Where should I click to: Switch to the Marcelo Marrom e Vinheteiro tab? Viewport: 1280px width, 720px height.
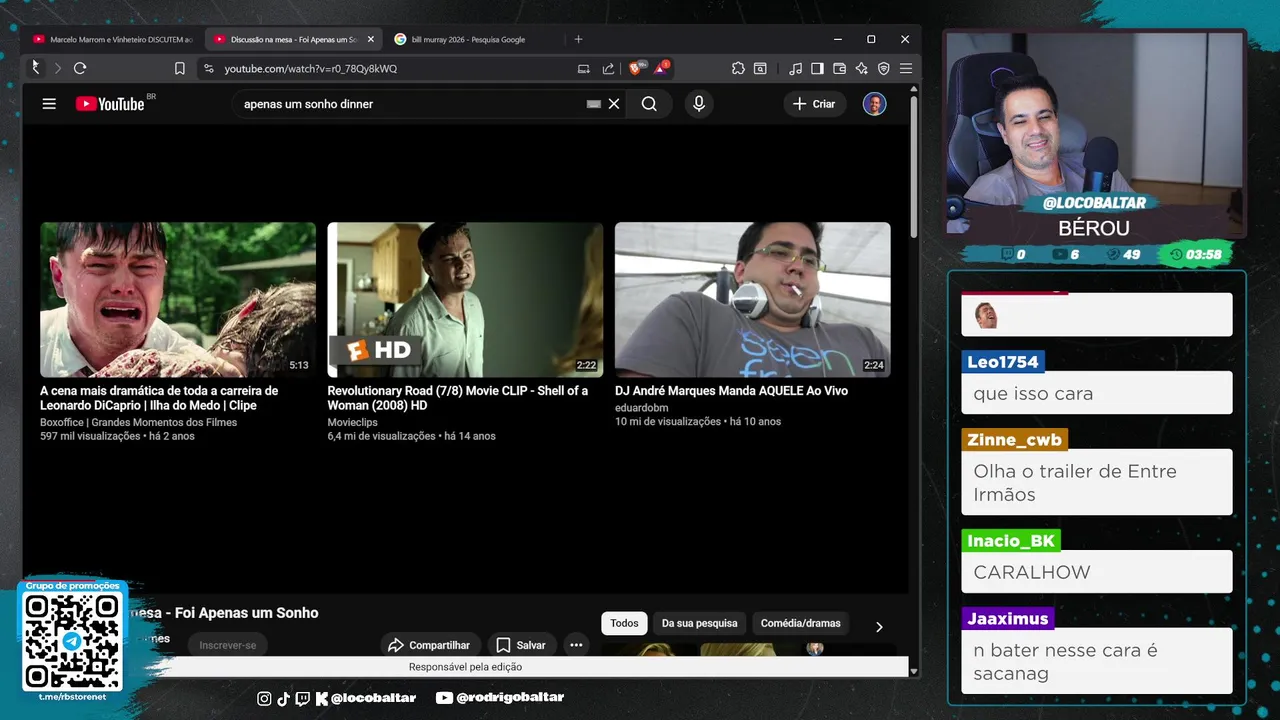pos(112,39)
